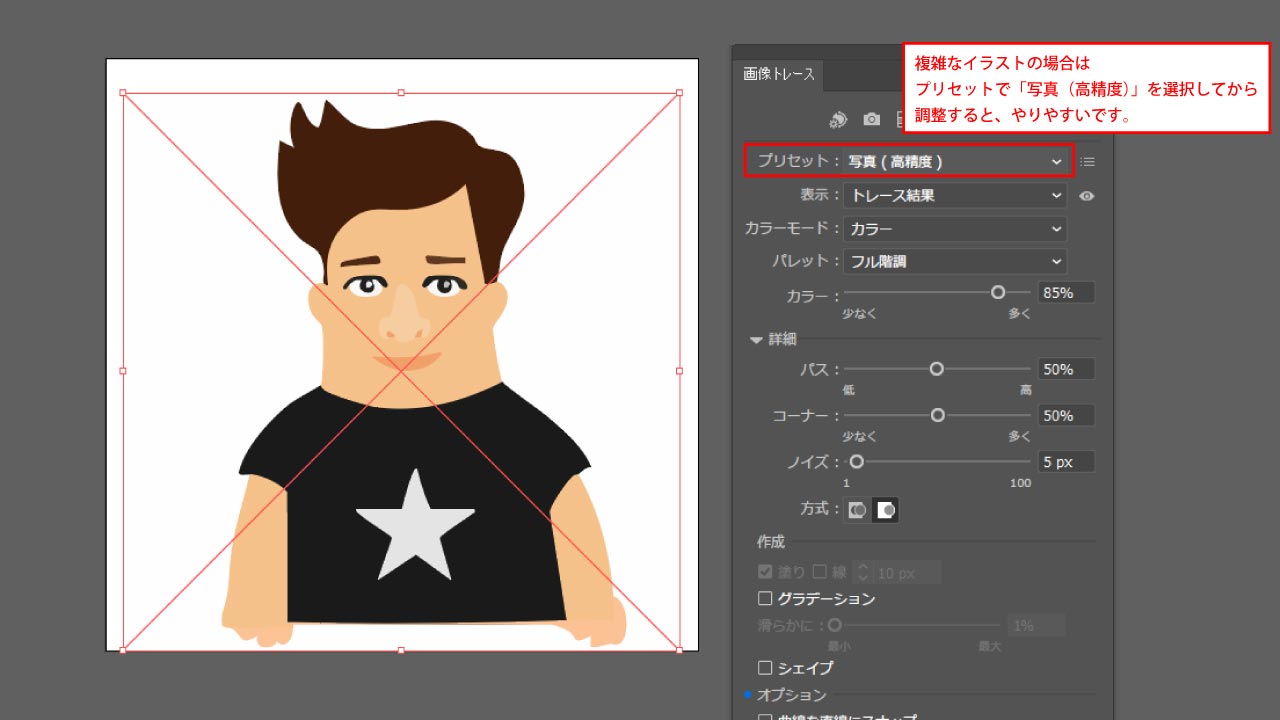The height and width of the screenshot is (720, 1280).
Task: Click the コーナー 50% value field
Action: pyautogui.click(x=1066, y=416)
